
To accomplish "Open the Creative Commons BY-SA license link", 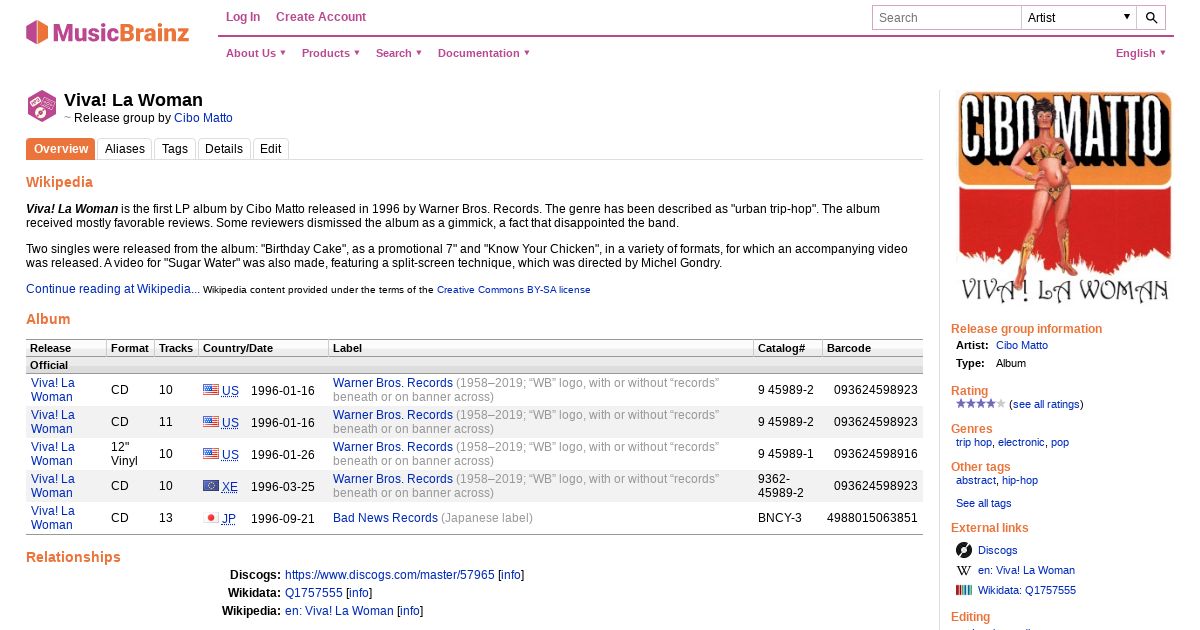I will [x=514, y=290].
